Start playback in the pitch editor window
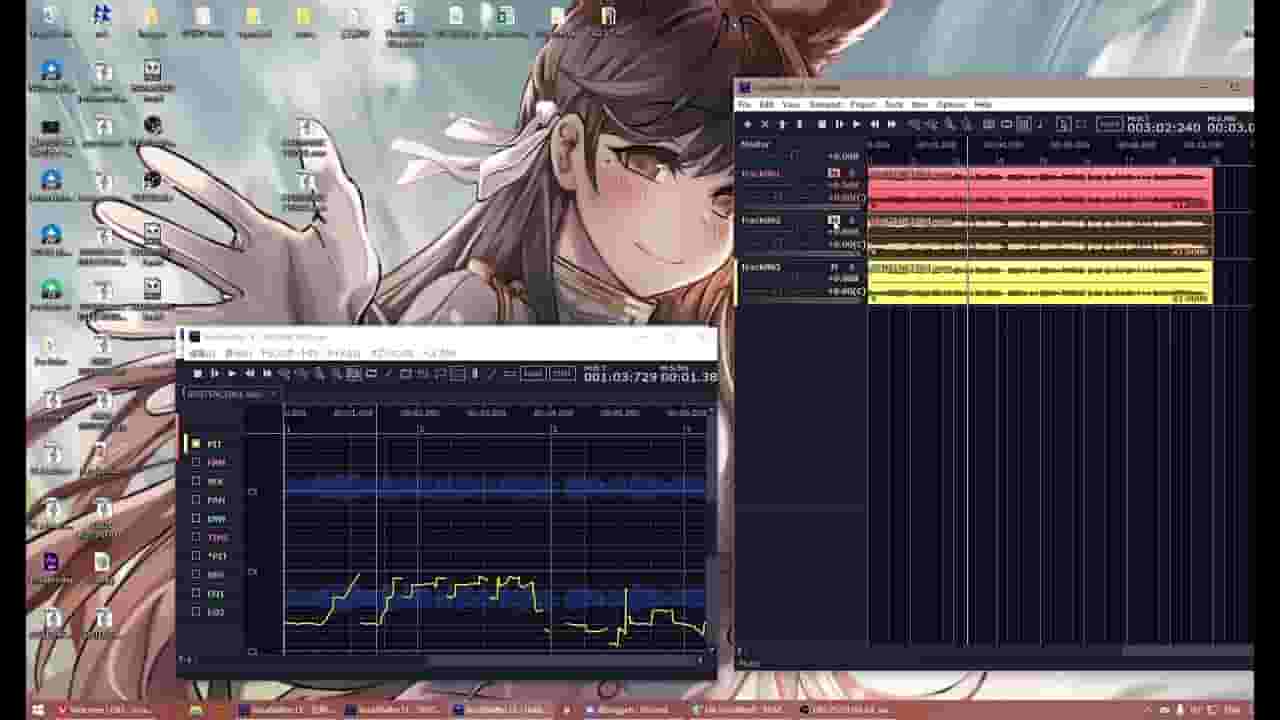Viewport: 1280px width, 720px height. point(232,374)
